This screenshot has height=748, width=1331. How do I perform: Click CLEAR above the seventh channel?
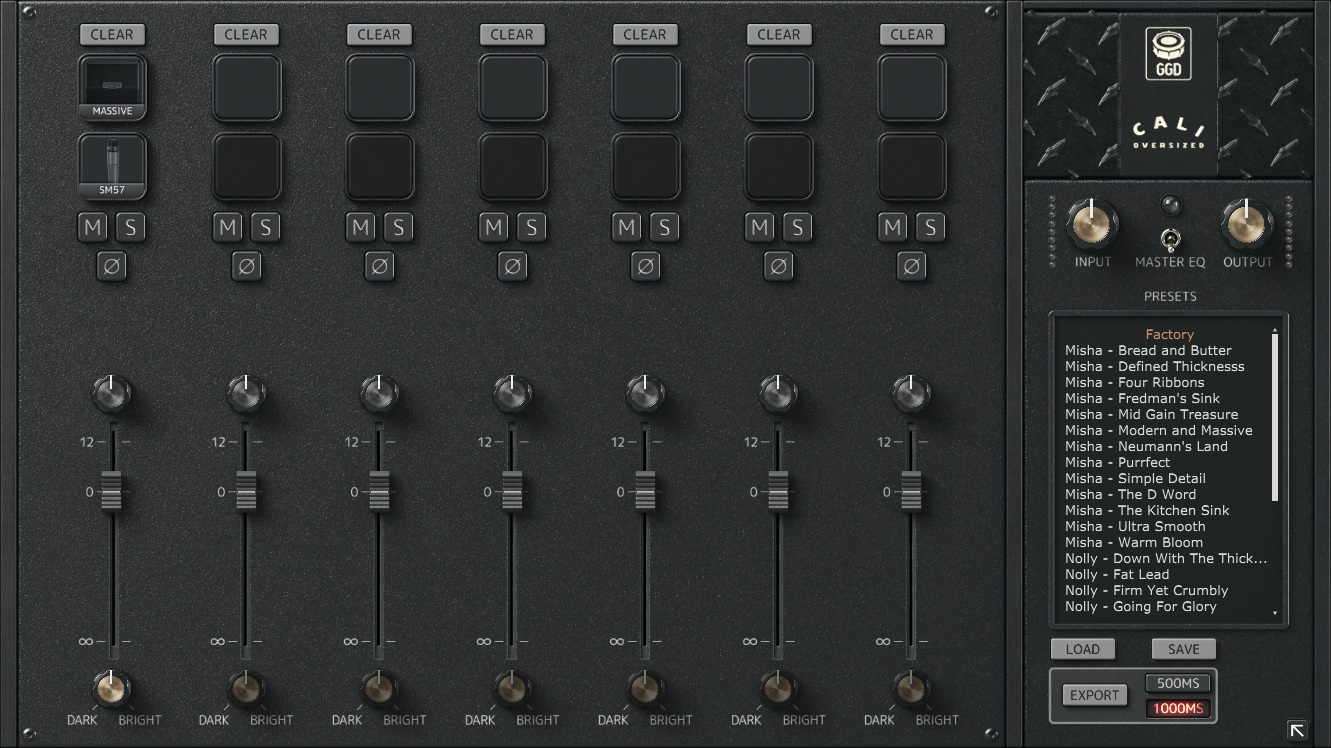(912, 34)
